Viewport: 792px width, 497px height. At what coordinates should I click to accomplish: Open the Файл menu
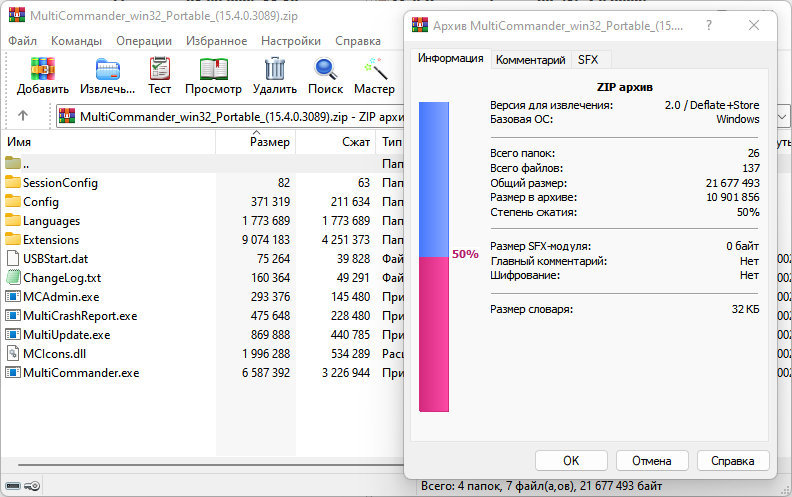pos(23,41)
